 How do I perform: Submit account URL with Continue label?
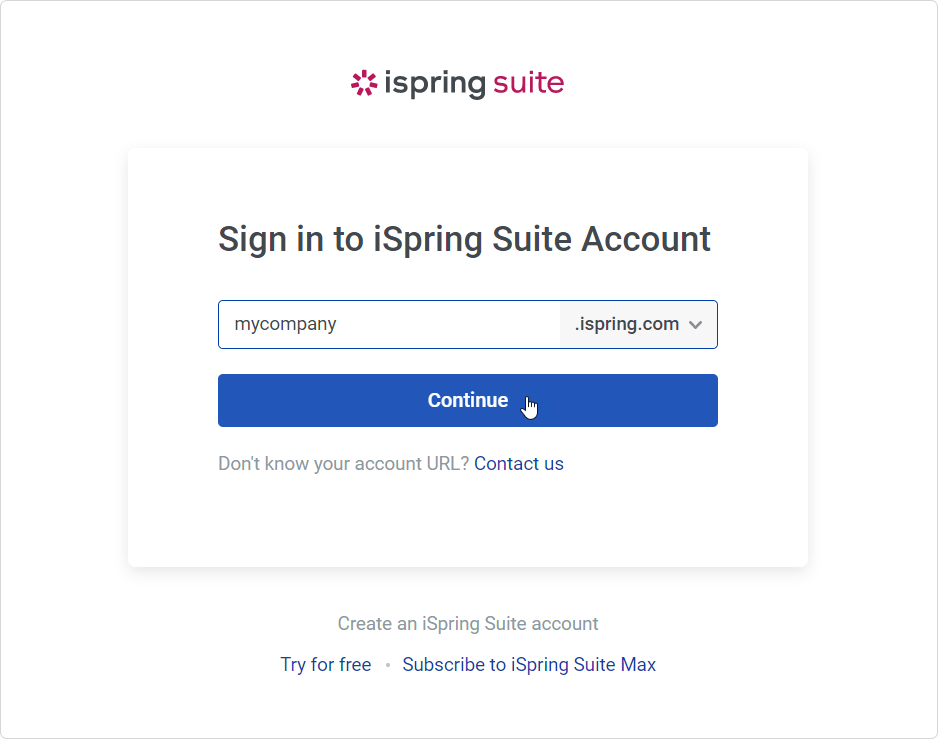click(468, 400)
